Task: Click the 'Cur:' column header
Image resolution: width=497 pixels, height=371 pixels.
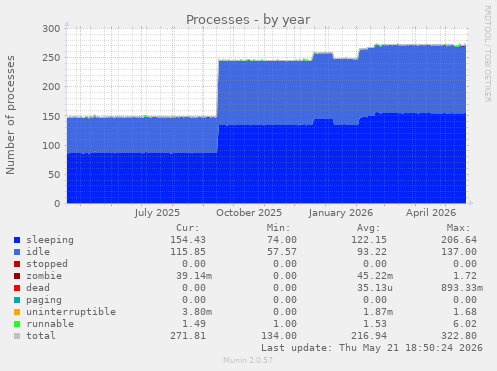Action: 188,228
